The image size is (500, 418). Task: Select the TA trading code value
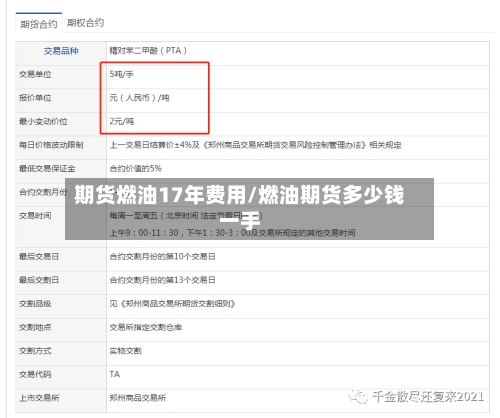tap(115, 374)
